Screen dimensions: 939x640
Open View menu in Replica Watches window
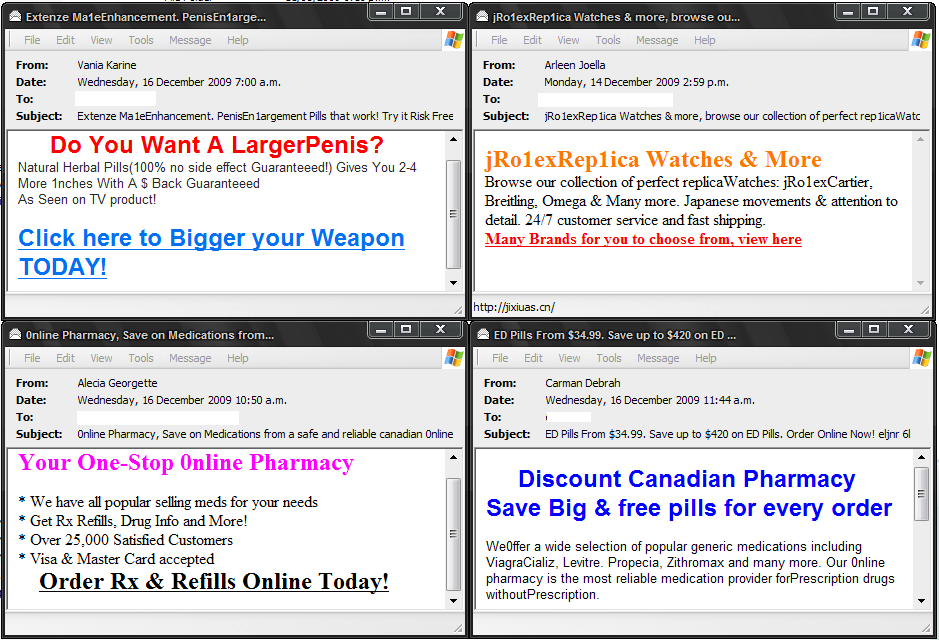pyautogui.click(x=568, y=40)
